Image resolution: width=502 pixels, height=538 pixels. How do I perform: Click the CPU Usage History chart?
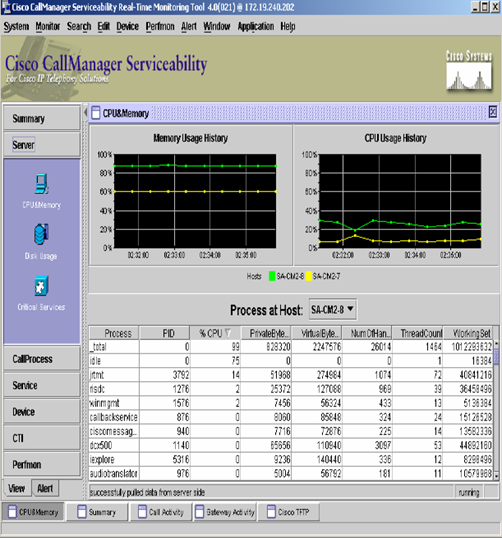coord(400,201)
